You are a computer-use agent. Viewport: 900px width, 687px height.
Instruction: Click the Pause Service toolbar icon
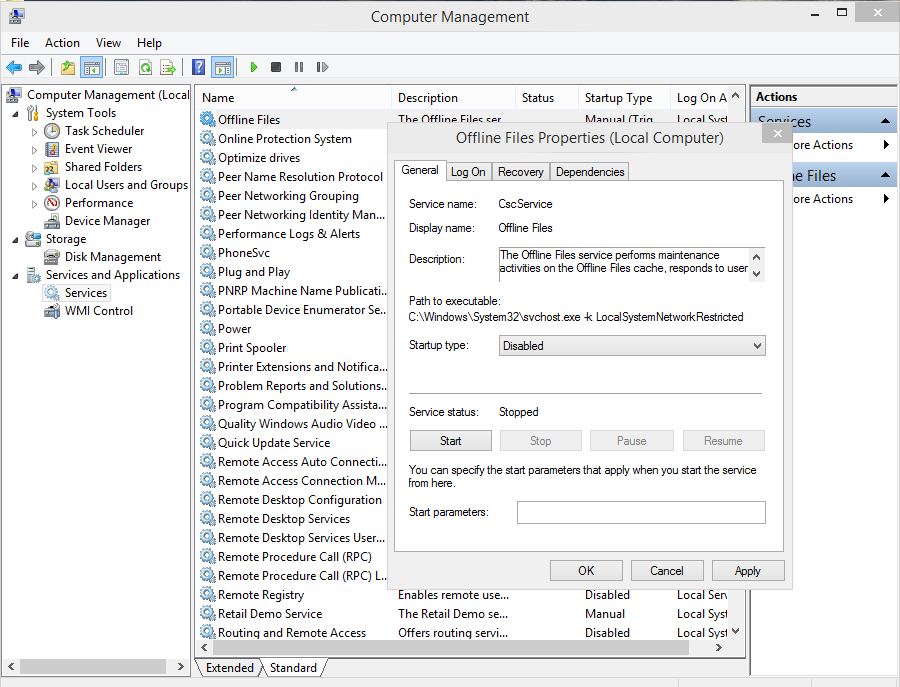click(x=298, y=67)
